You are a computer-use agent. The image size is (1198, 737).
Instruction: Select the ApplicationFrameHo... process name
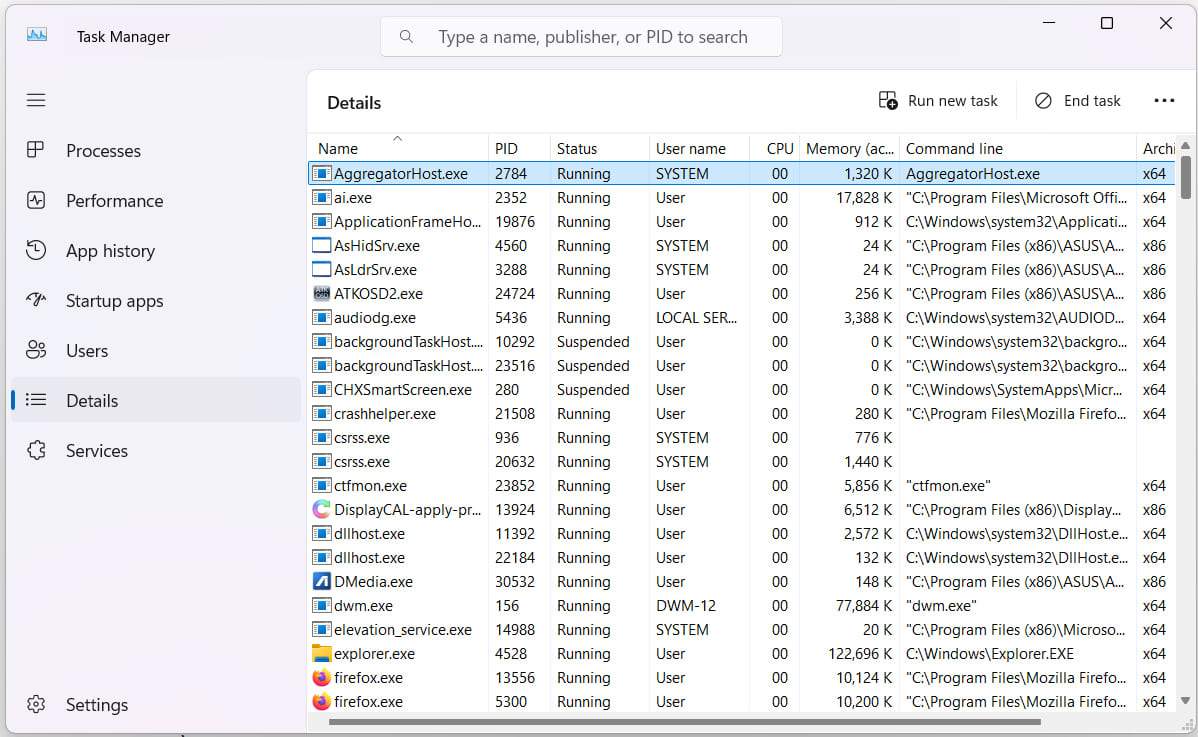point(408,221)
